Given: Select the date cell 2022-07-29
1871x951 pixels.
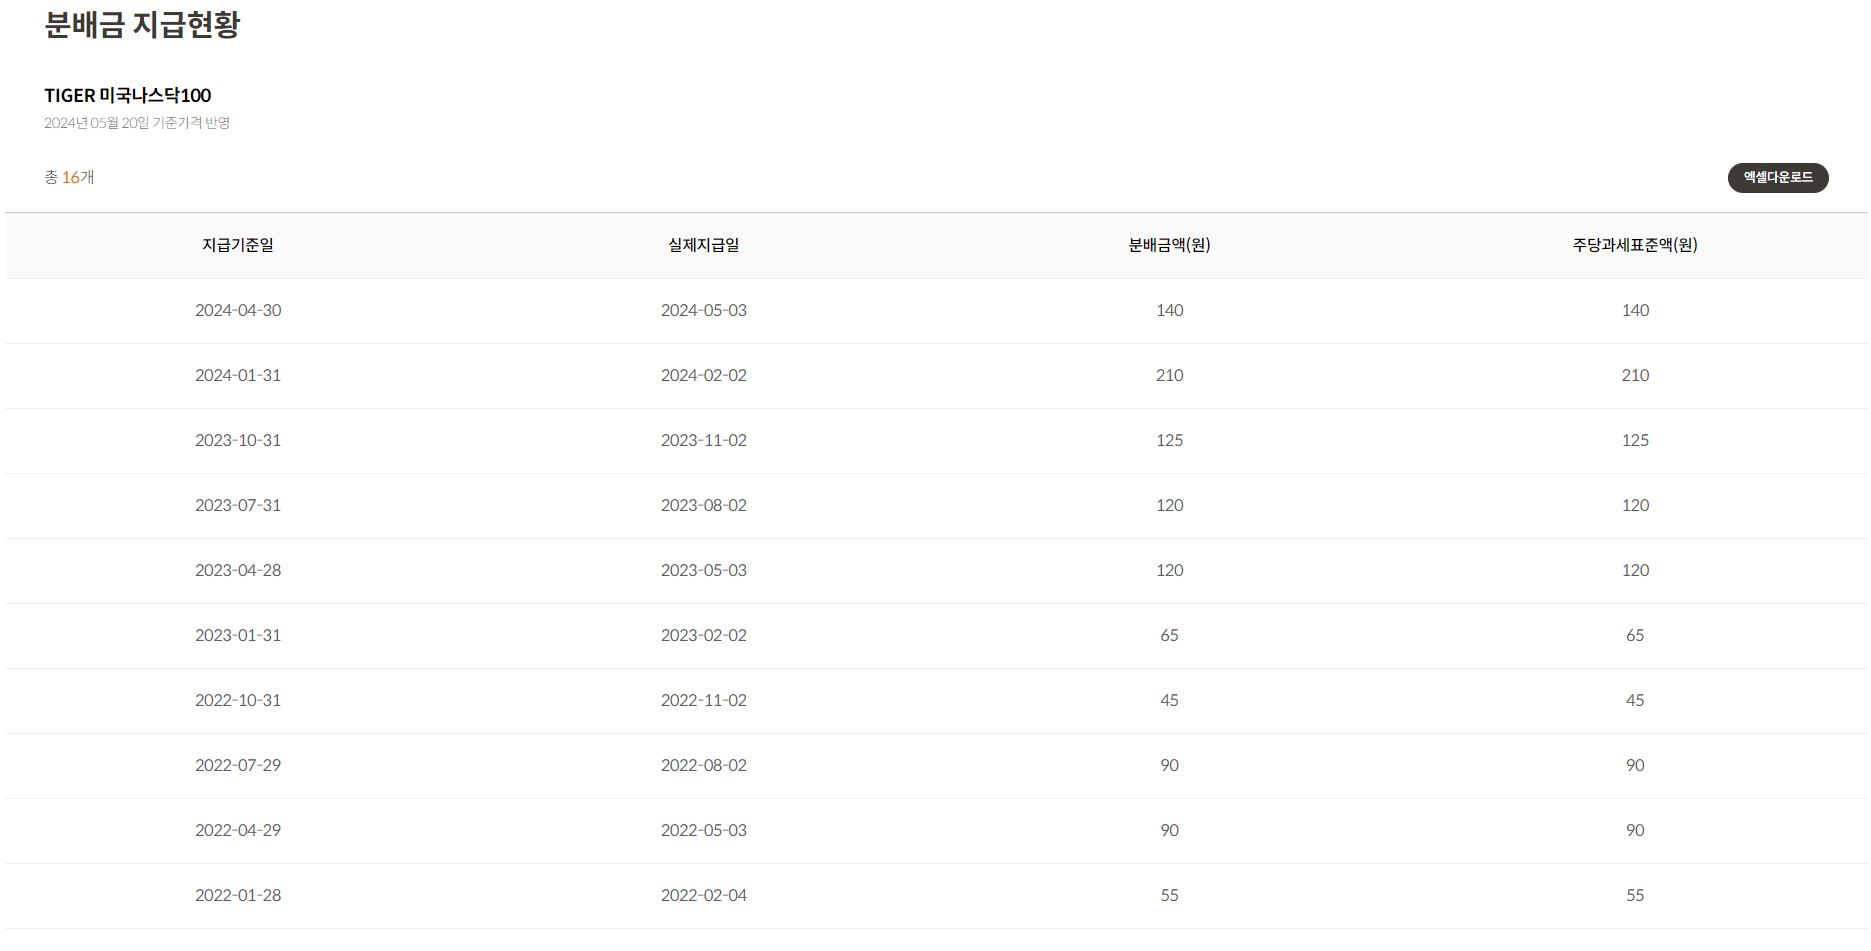Looking at the screenshot, I should (x=238, y=765).
